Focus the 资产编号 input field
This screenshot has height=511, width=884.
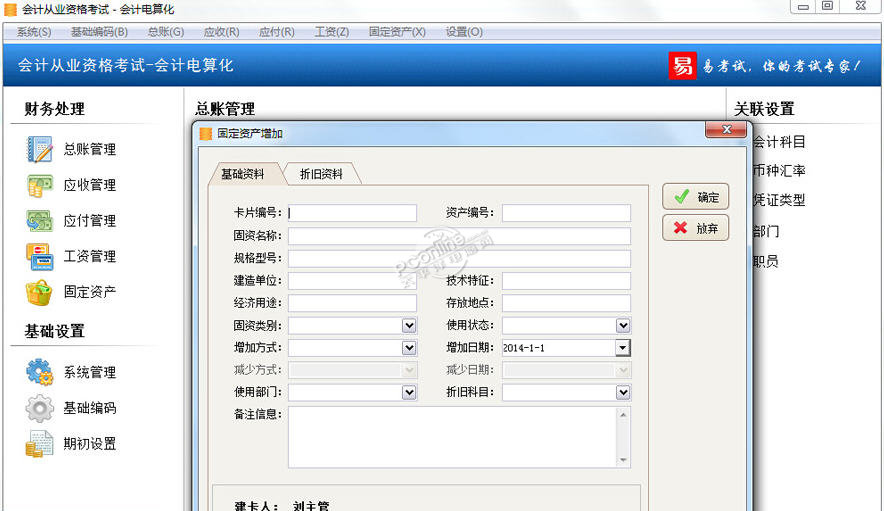point(566,213)
